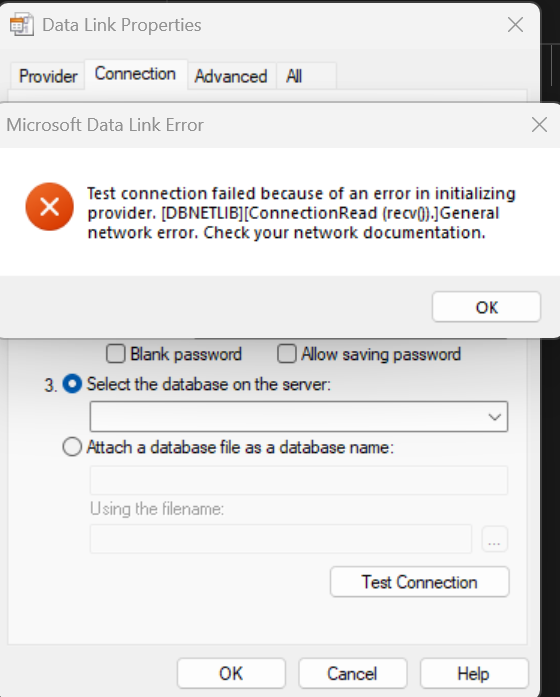Screen dimensions: 560x697
Task: Click the Using the filename field
Action: click(x=280, y=539)
